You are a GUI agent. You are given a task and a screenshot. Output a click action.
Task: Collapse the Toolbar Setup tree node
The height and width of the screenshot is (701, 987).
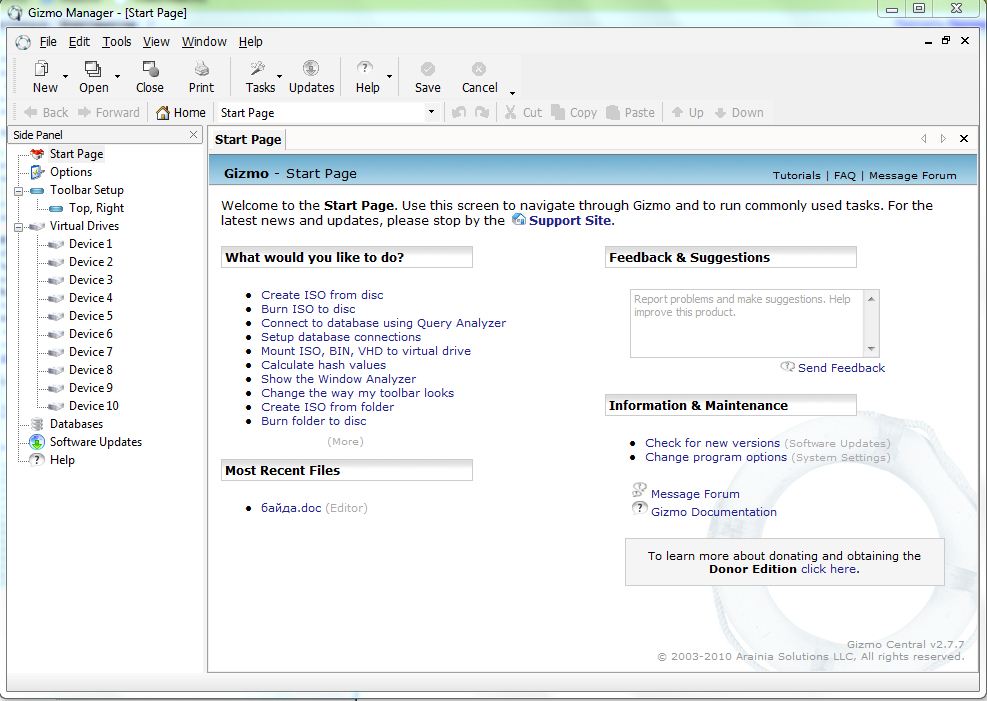[18, 190]
